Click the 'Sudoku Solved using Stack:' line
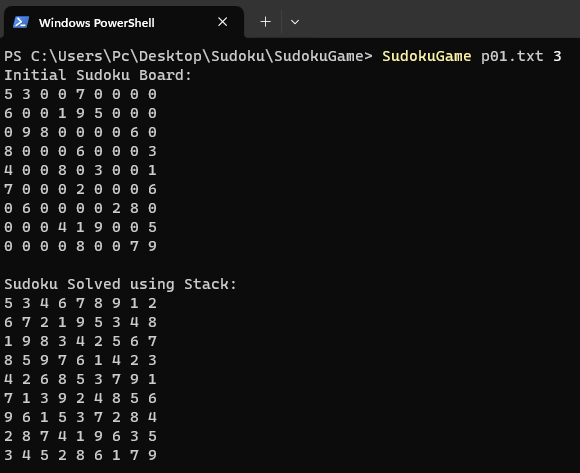 [120, 284]
